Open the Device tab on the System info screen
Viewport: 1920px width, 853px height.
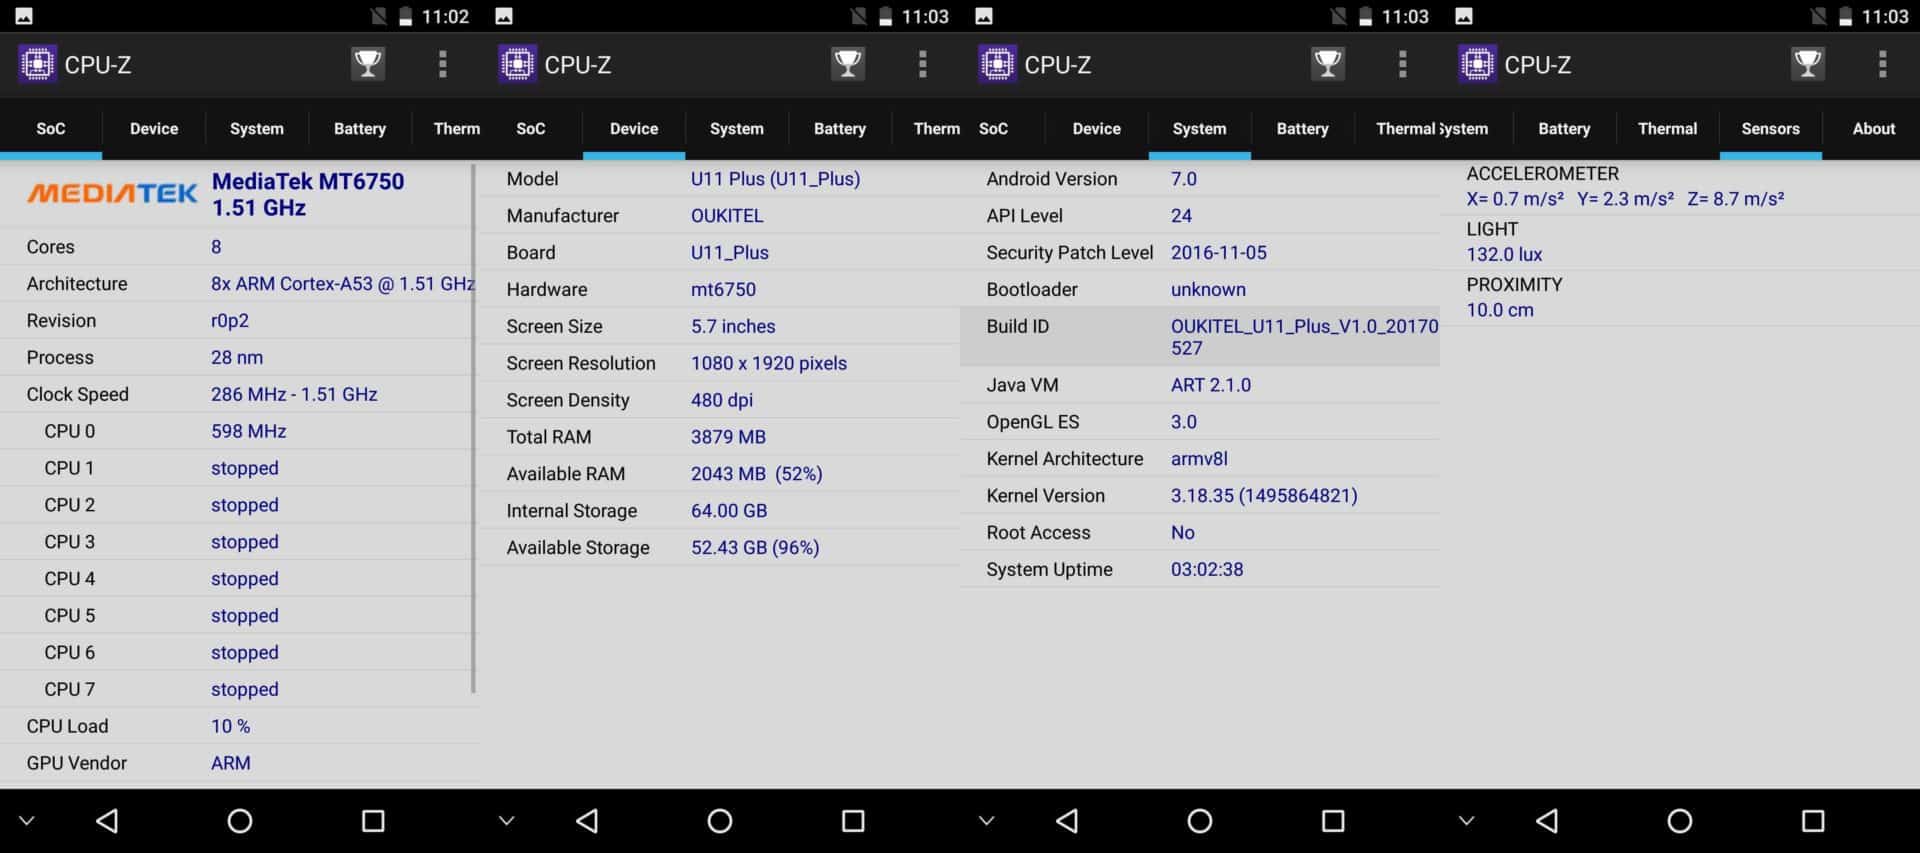pyautogui.click(x=1097, y=129)
